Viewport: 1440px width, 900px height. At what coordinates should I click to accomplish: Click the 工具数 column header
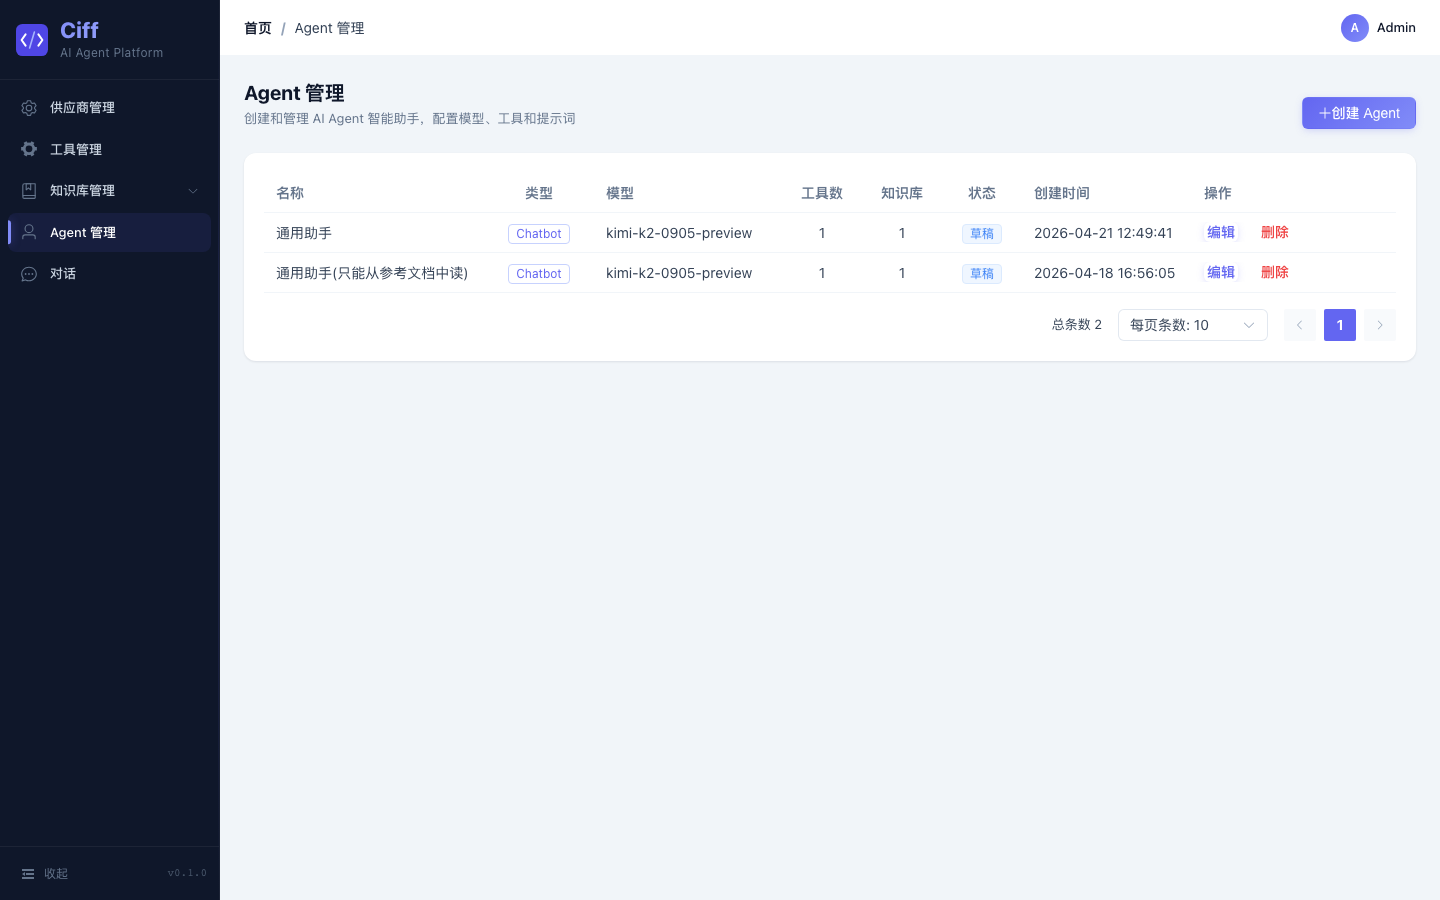822,193
